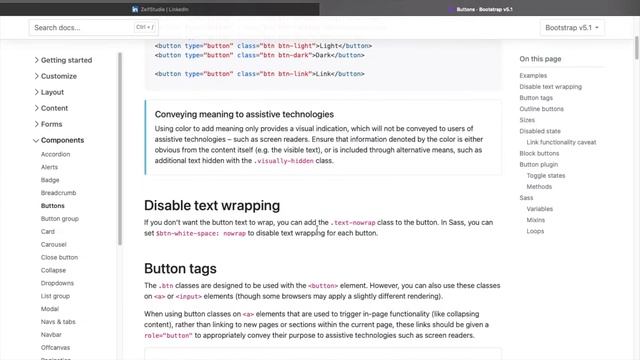
Task: Jump to Outline buttons in page contents
Action: click(541, 109)
